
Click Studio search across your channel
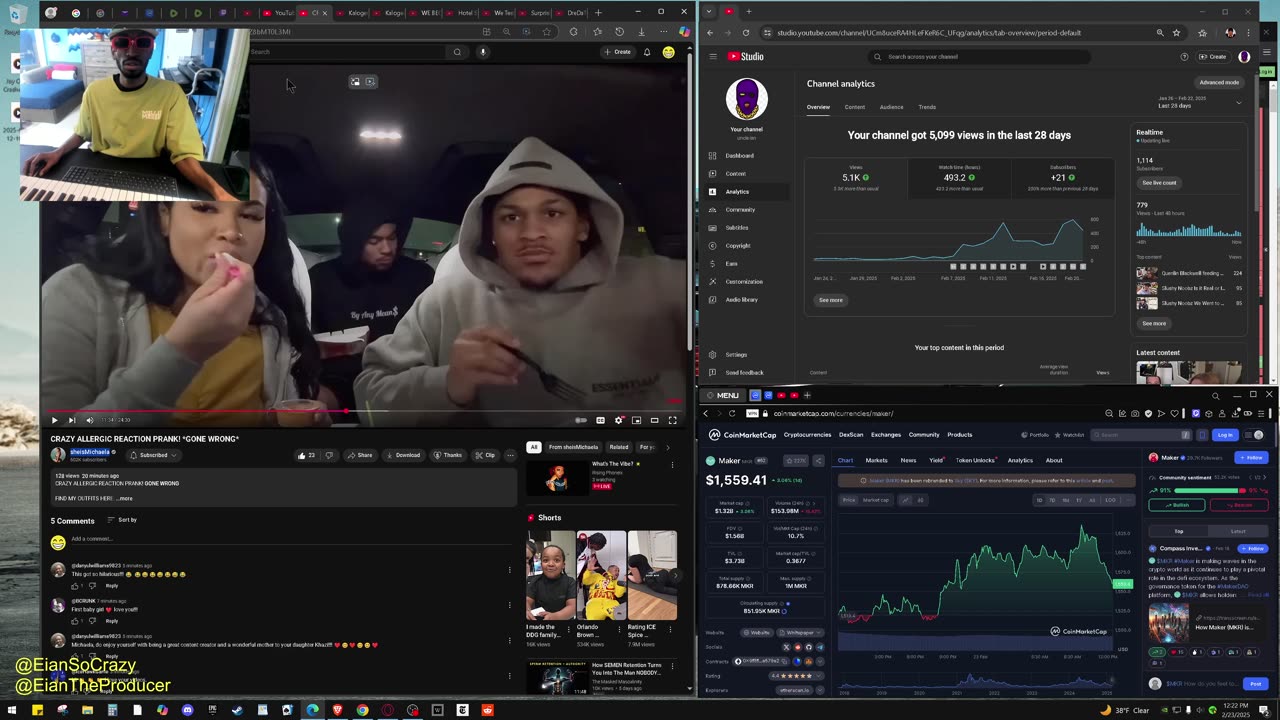(x=980, y=57)
